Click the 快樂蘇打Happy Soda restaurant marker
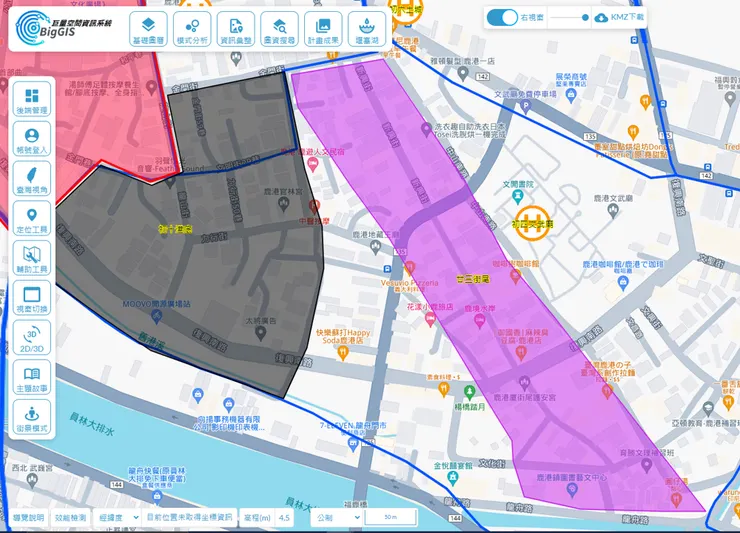Viewport: 740px width, 533px height. 343,352
